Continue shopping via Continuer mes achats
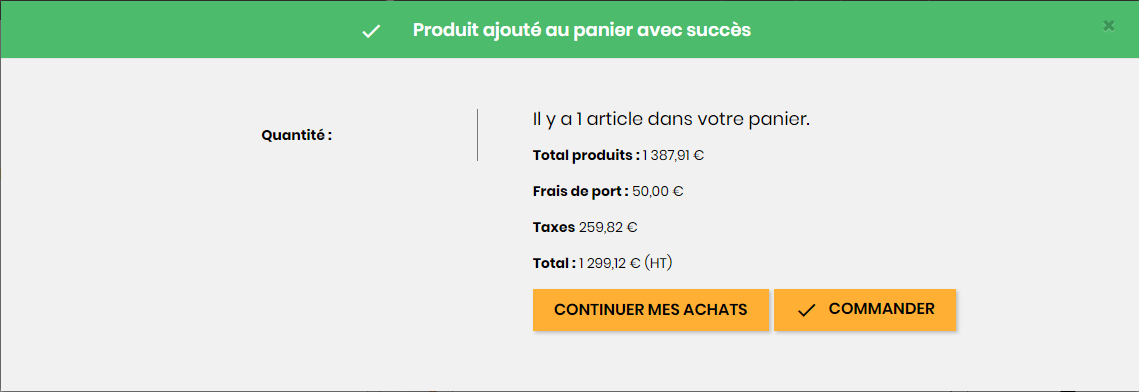The height and width of the screenshot is (392, 1139). pos(651,310)
